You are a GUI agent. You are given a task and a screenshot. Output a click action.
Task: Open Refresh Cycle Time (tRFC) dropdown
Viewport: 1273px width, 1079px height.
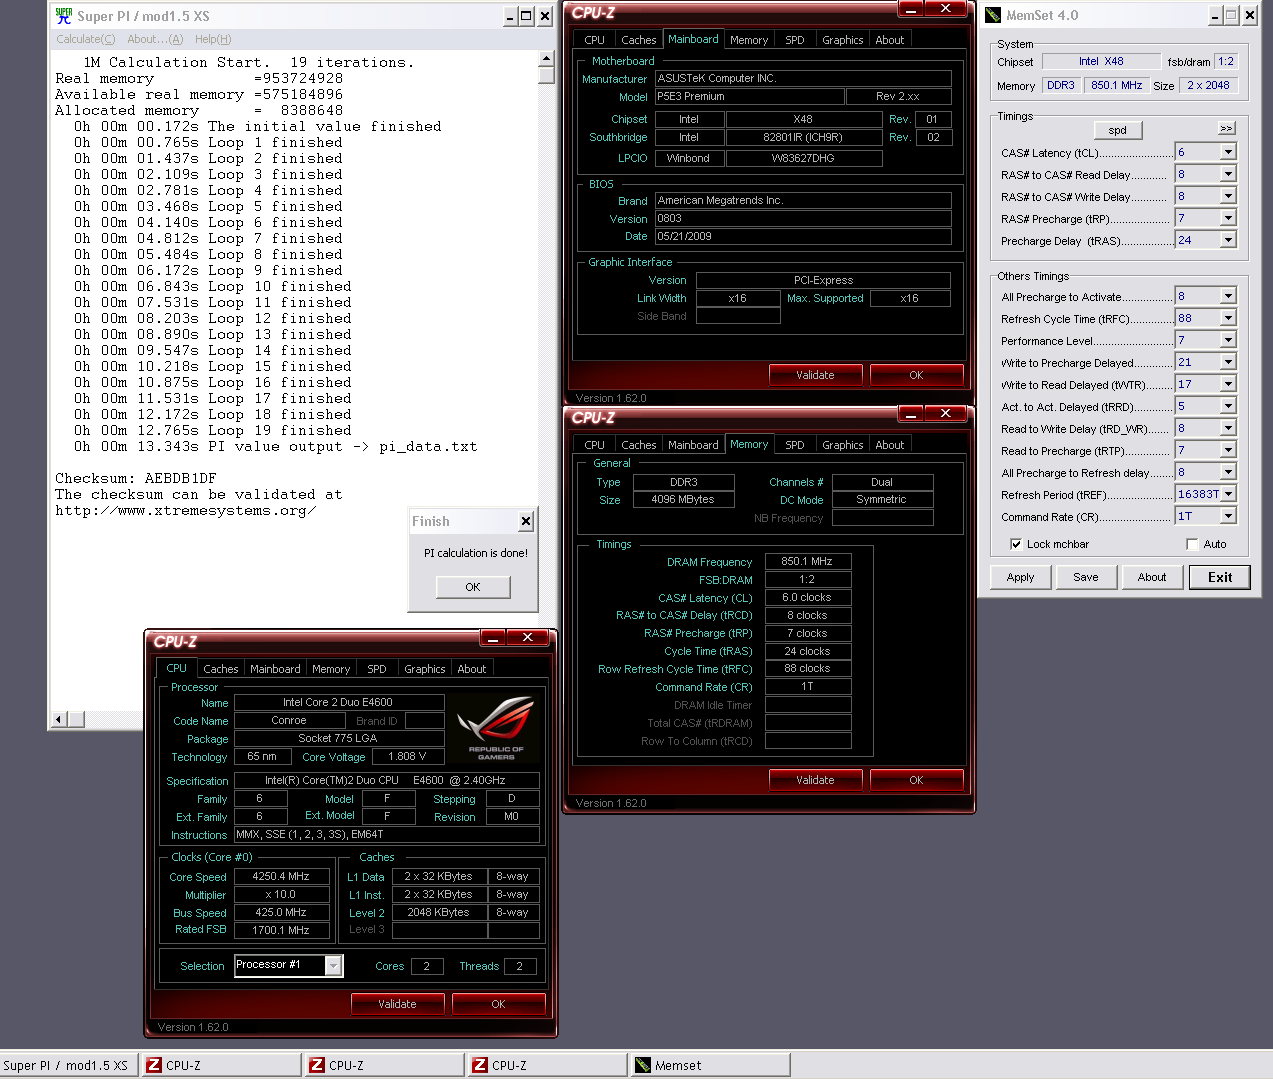[1228, 318]
